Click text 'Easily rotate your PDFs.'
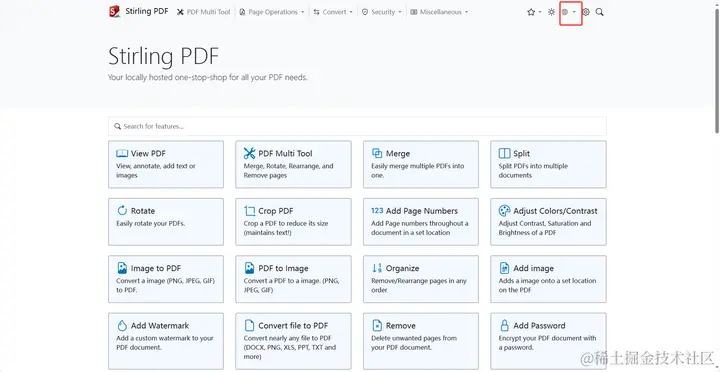The image size is (720, 372). coord(151,224)
